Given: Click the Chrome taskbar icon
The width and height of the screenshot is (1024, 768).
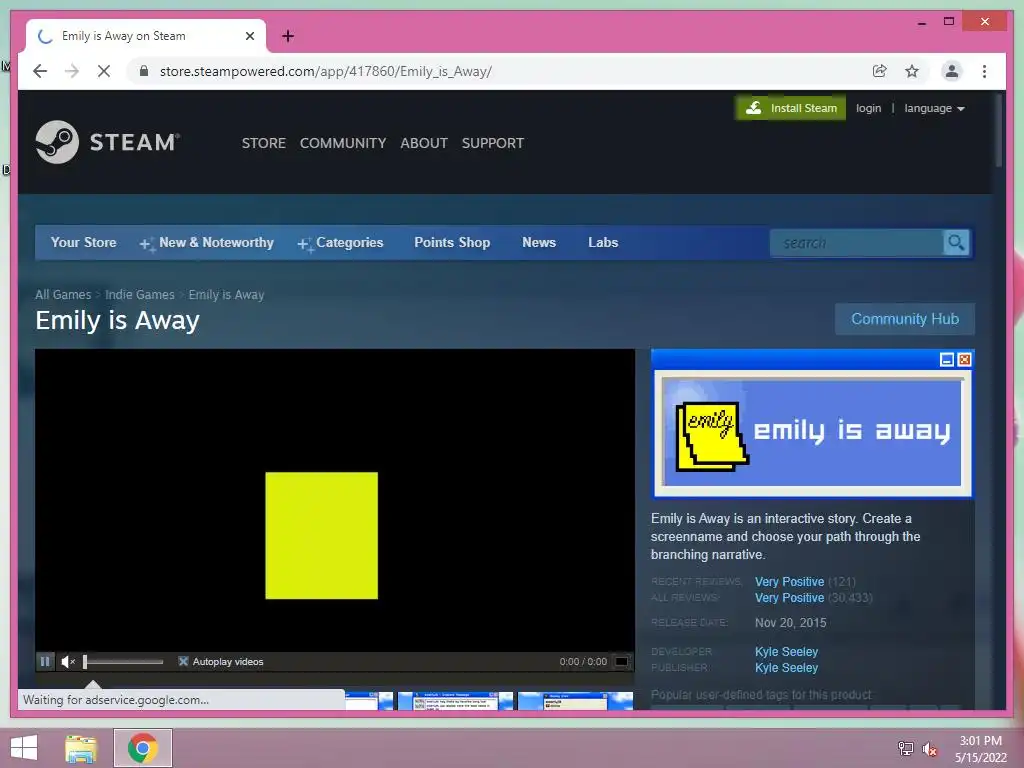Looking at the screenshot, I should click(143, 748).
